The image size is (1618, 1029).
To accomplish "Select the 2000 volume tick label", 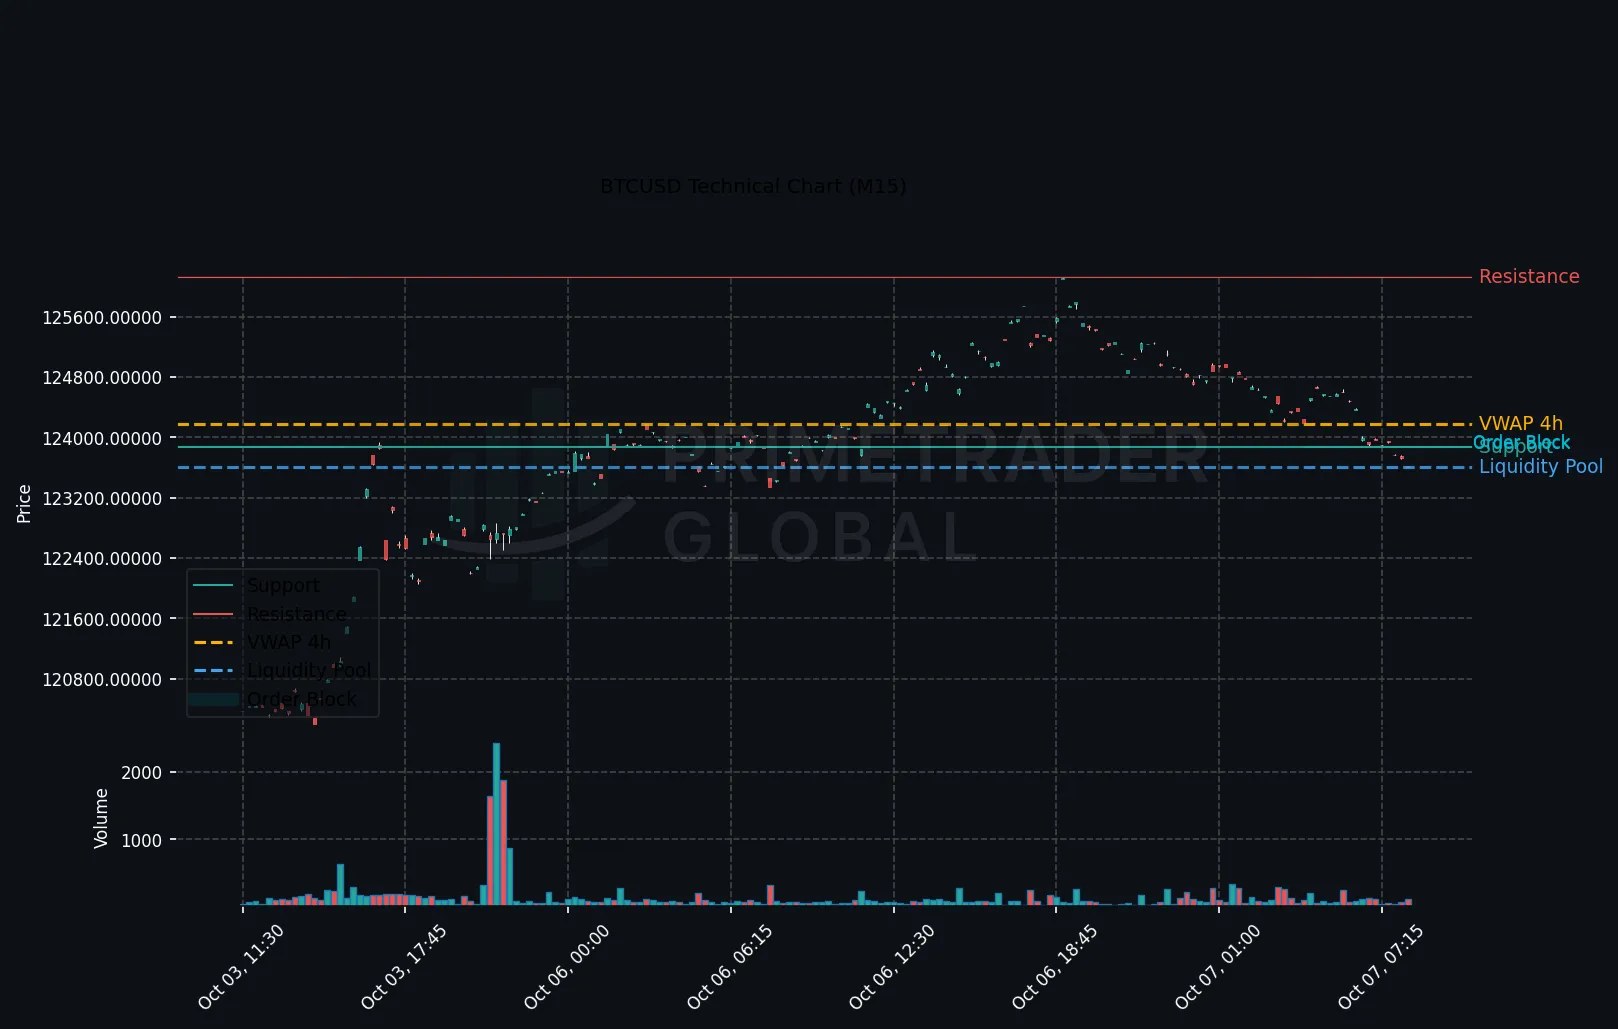I will [141, 773].
